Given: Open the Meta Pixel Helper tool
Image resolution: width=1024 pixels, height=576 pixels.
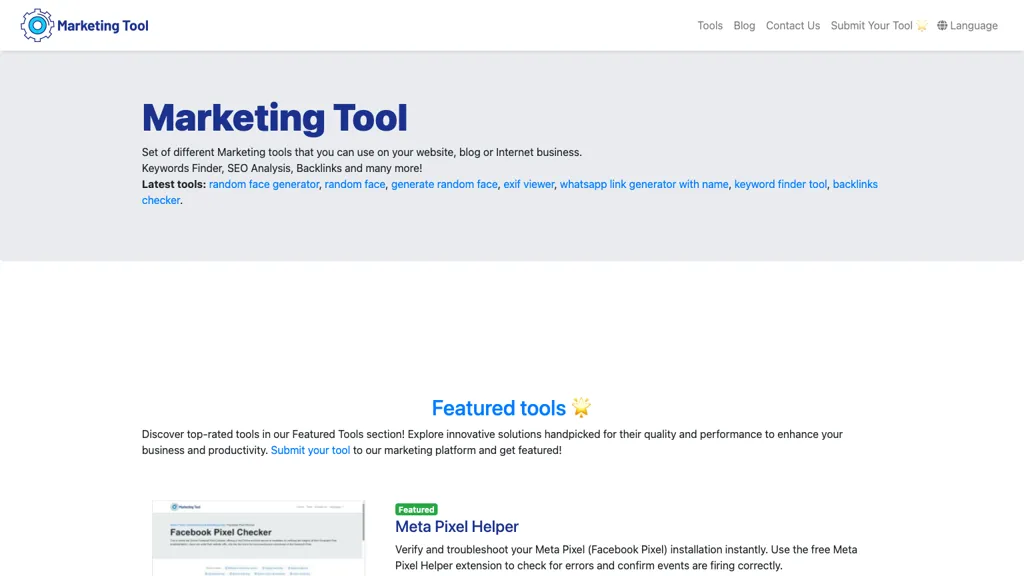Looking at the screenshot, I should click(456, 526).
